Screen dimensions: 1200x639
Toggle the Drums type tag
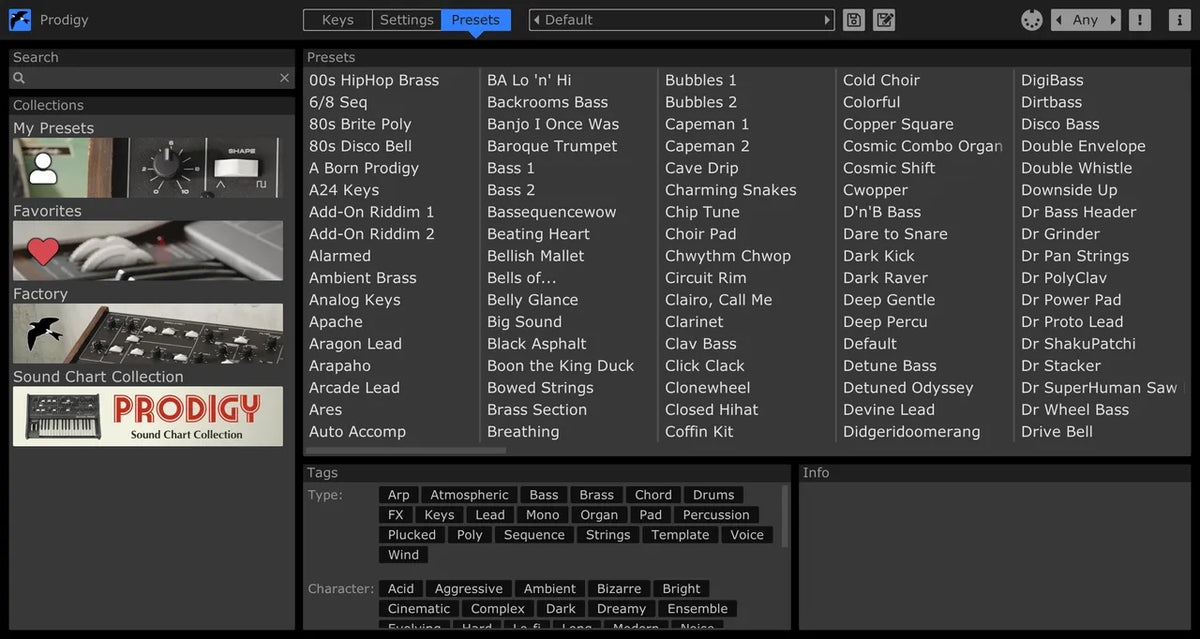coord(714,495)
